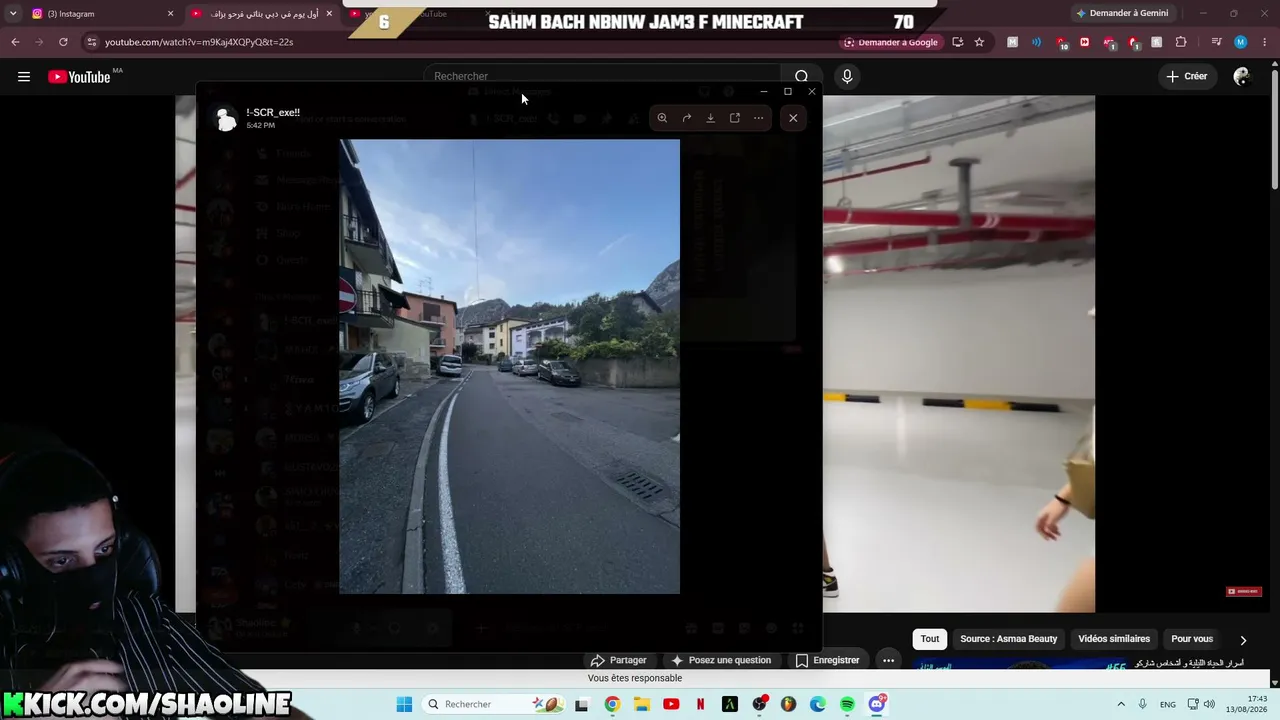The width and height of the screenshot is (1280, 720).
Task: Open the Chrome extensions puzzle icon
Action: coord(1181,42)
